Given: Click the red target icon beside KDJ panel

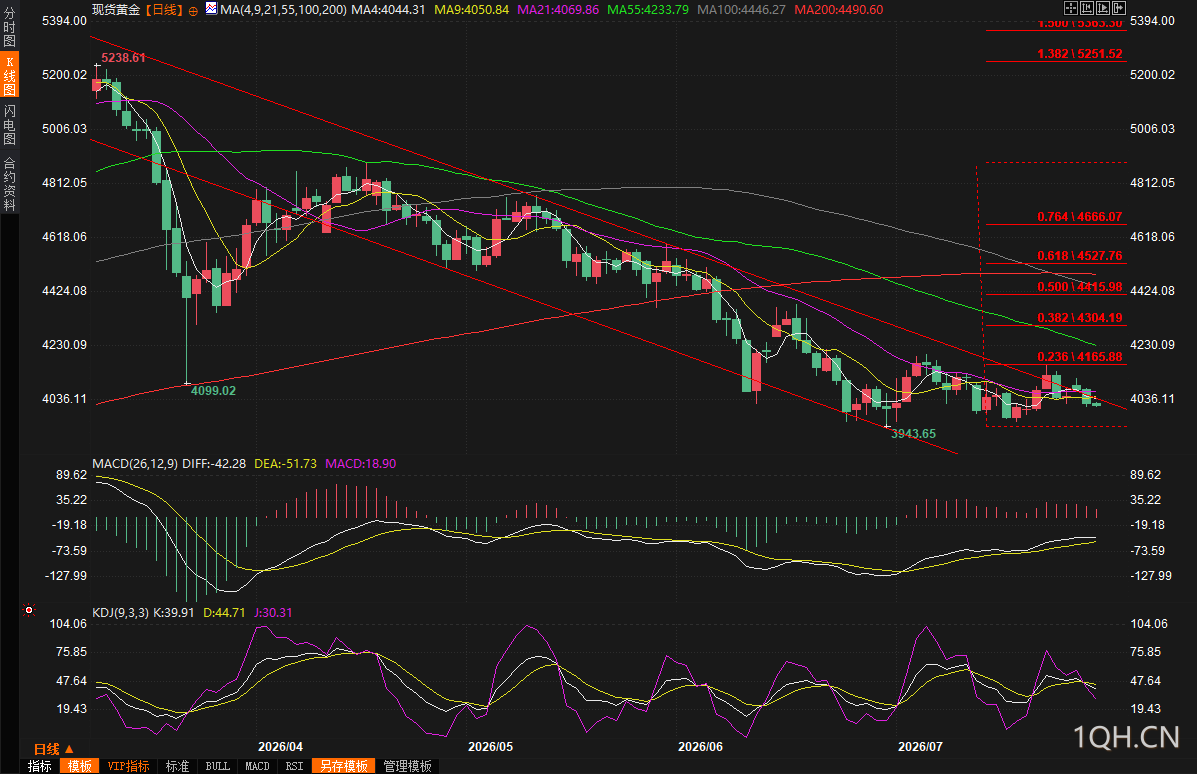Looking at the screenshot, I should pos(29,610).
